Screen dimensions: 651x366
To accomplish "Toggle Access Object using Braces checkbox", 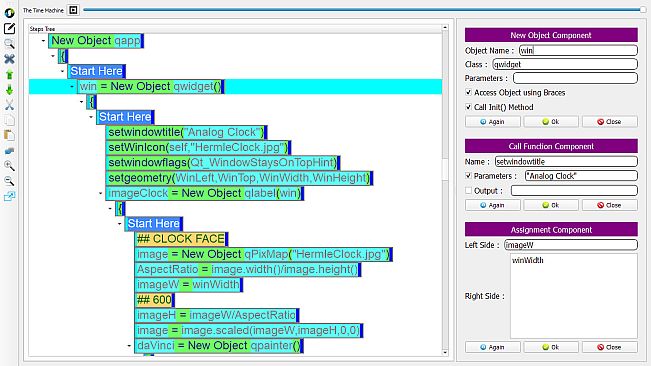I will [468, 92].
